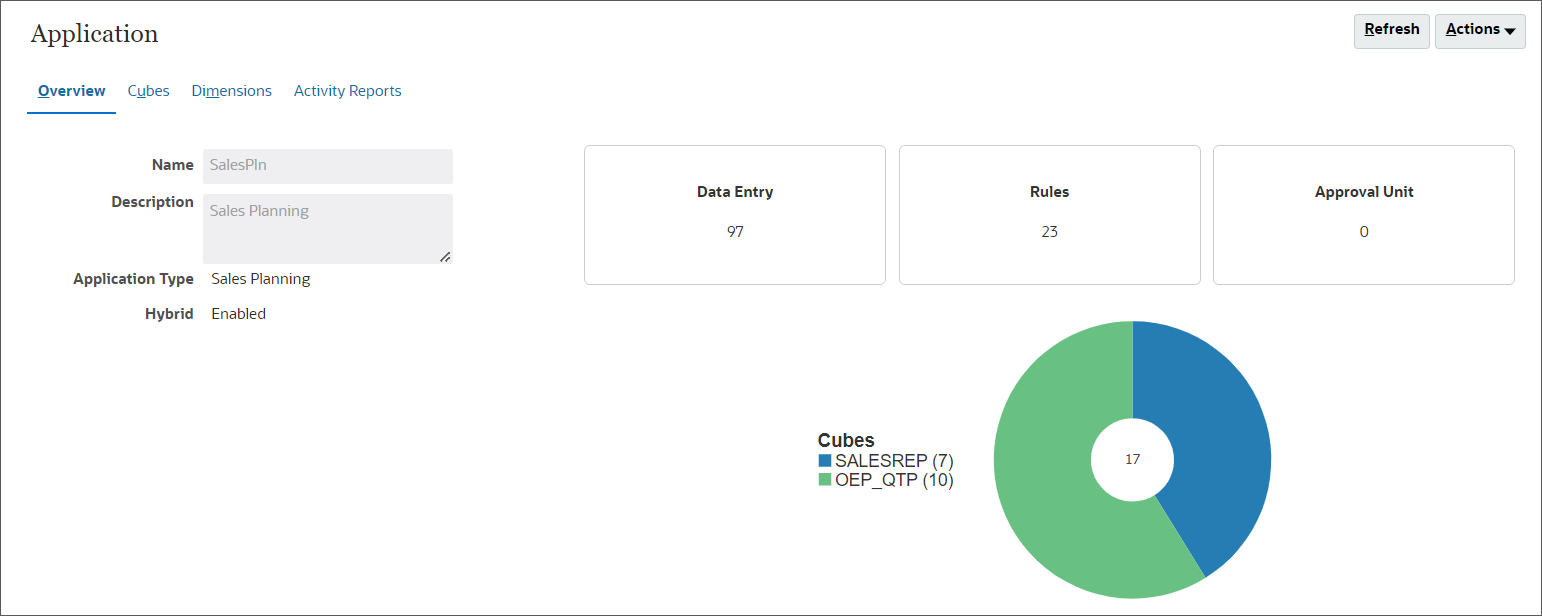Open the Dimensions tab

[x=231, y=90]
